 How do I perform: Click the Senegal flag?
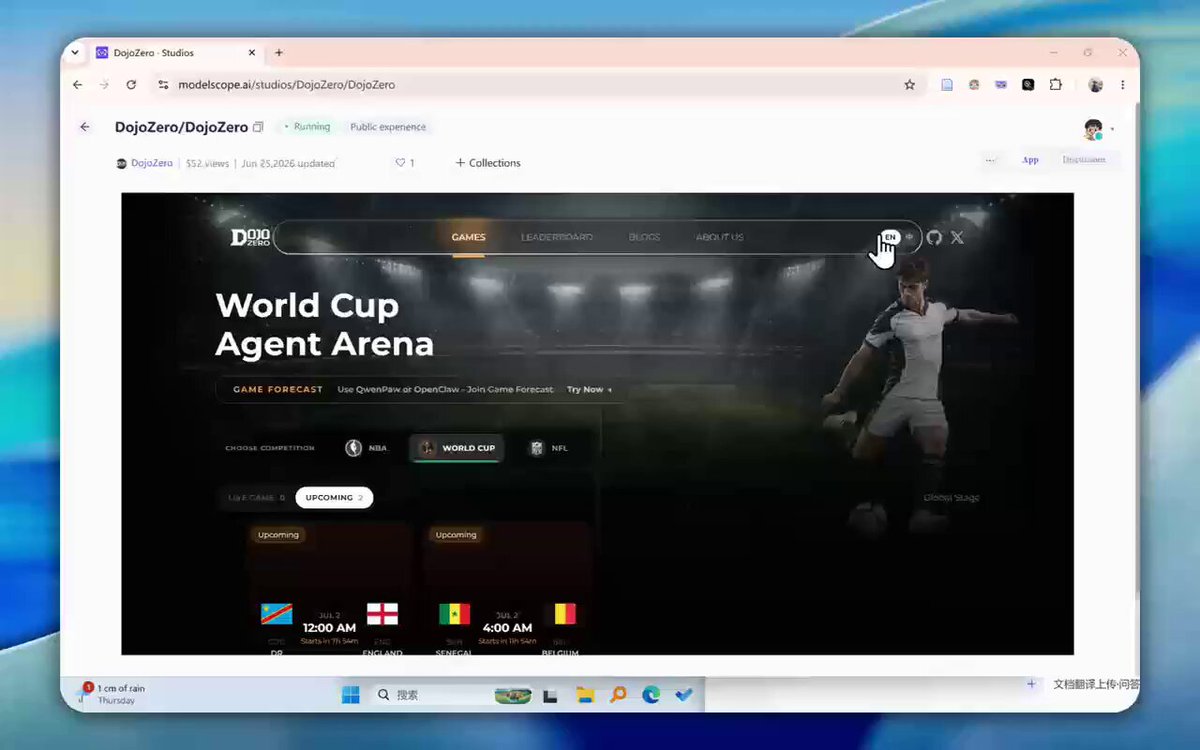click(454, 613)
